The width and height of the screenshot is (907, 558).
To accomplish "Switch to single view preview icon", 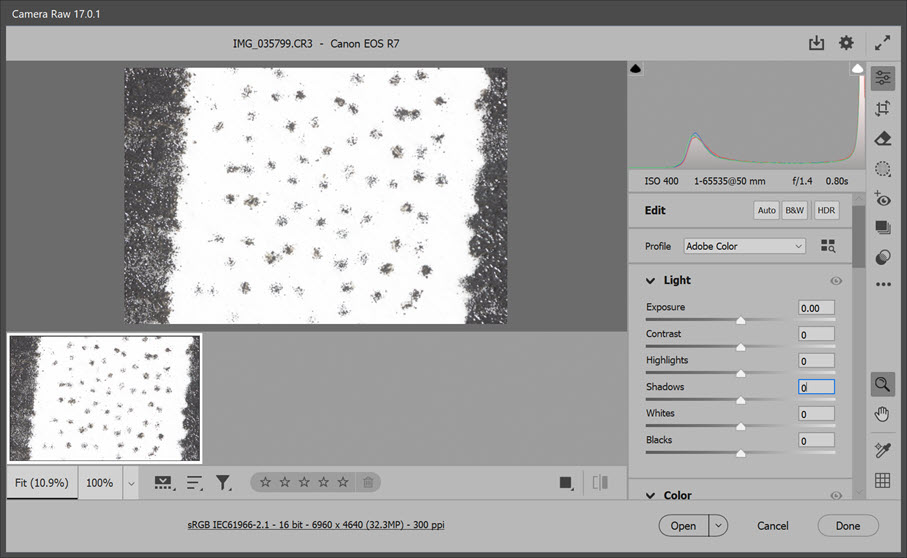I will pyautogui.click(x=566, y=483).
